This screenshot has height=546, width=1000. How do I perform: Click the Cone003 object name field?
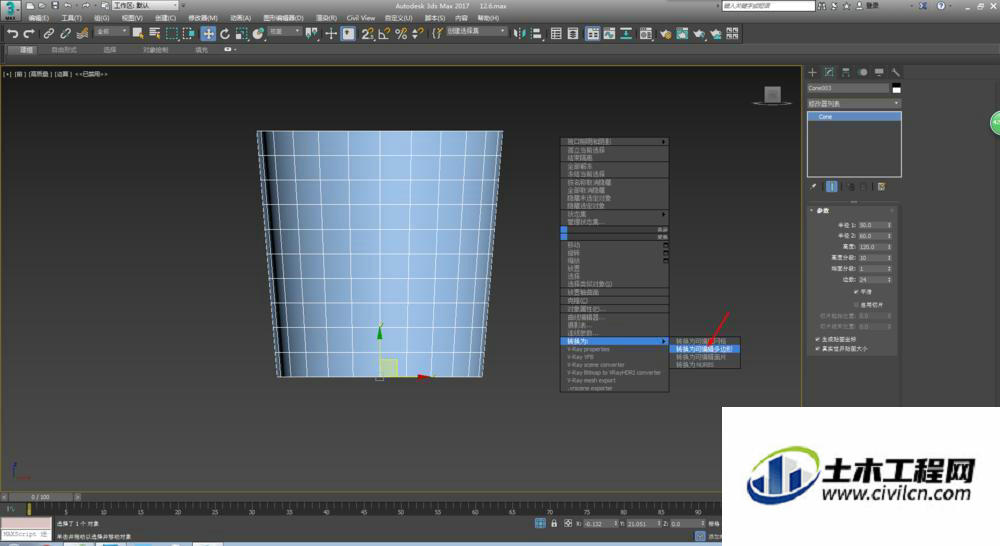pyautogui.click(x=848, y=88)
